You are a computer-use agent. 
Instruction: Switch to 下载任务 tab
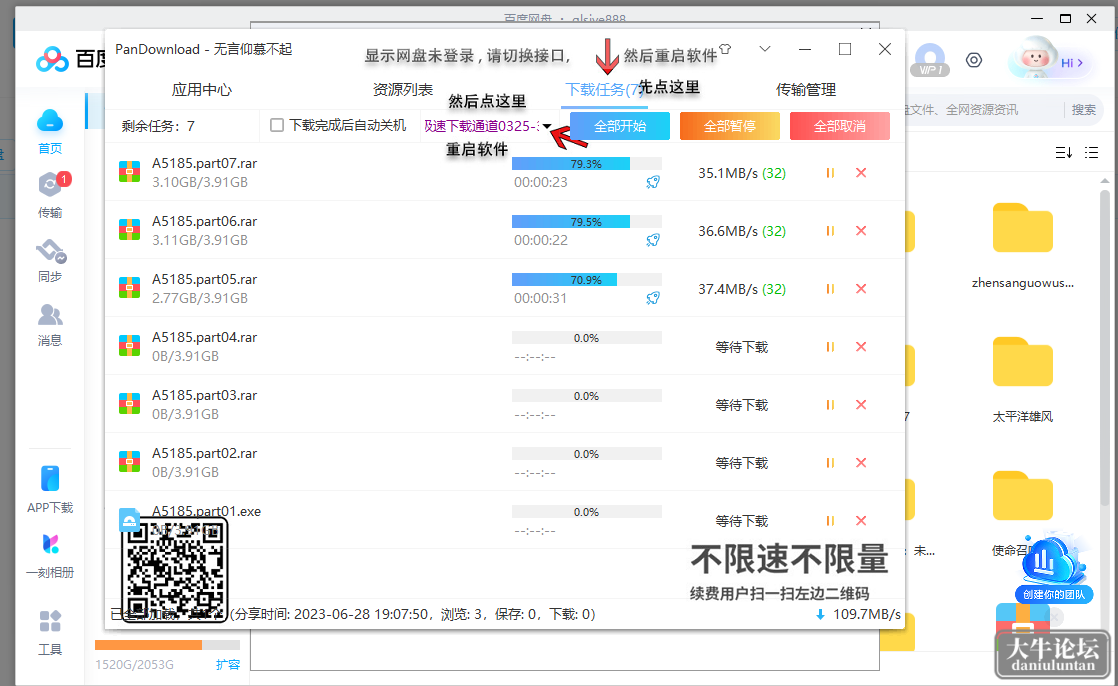(604, 90)
